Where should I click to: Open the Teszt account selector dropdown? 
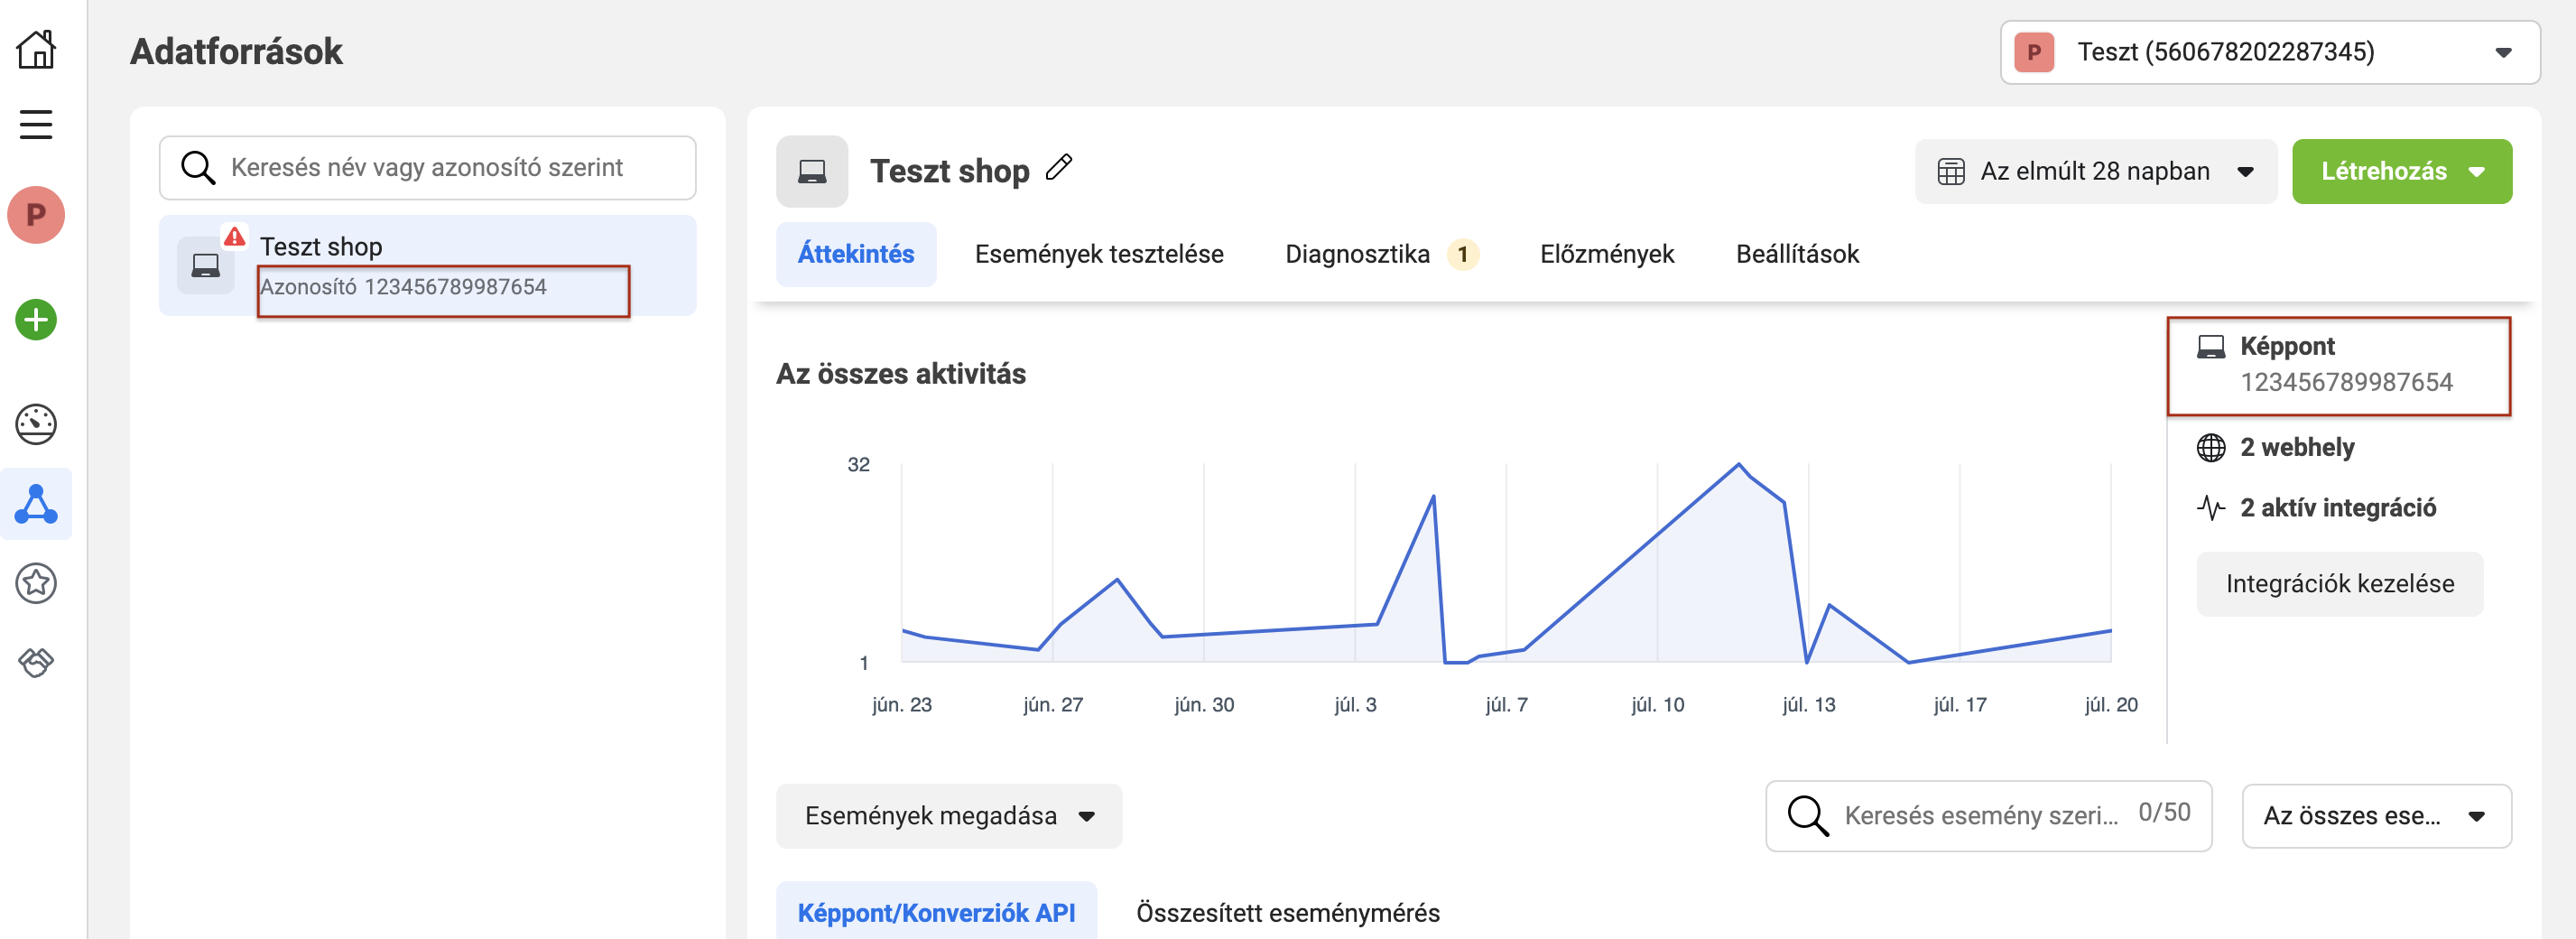pyautogui.click(x=2270, y=52)
